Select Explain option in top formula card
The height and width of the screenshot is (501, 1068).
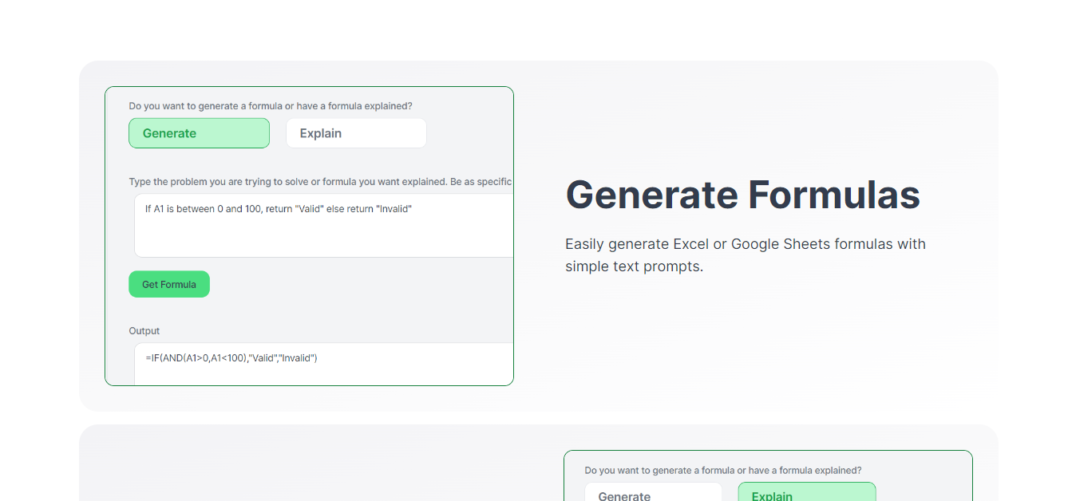click(x=356, y=133)
